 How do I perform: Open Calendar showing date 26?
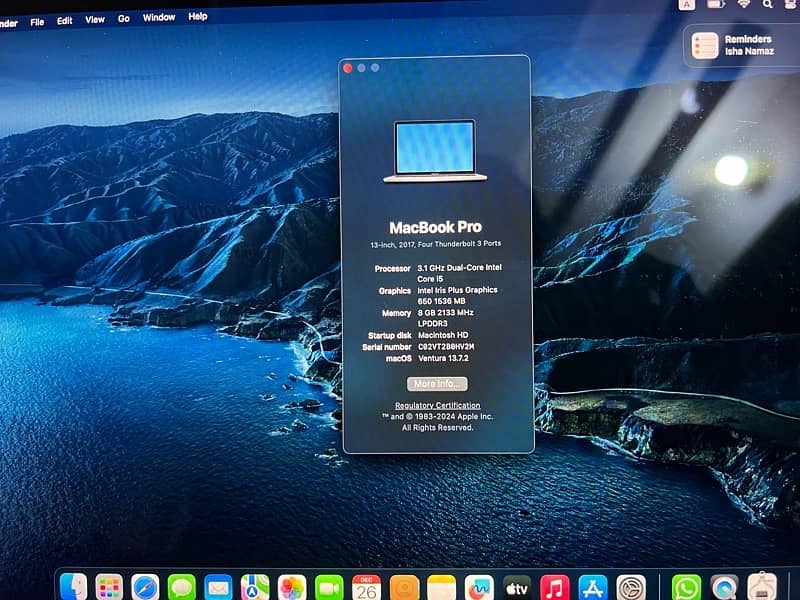pos(366,587)
